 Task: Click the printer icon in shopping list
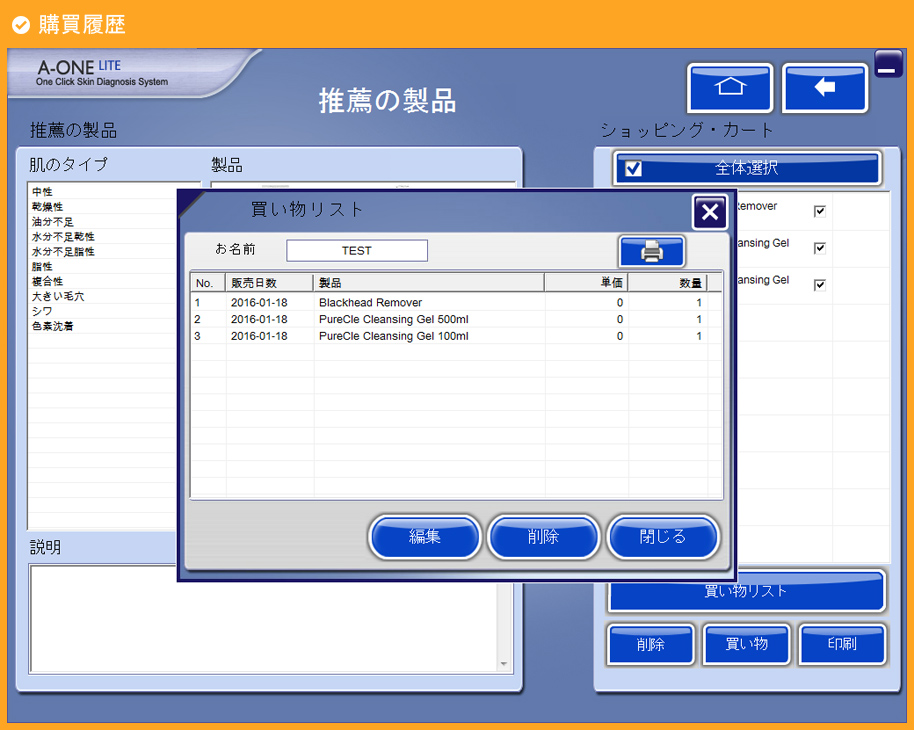(651, 252)
